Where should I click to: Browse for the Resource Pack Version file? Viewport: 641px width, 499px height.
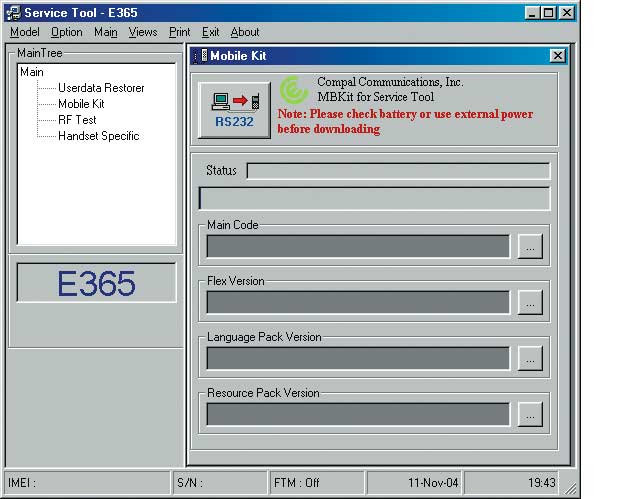pyautogui.click(x=530, y=414)
